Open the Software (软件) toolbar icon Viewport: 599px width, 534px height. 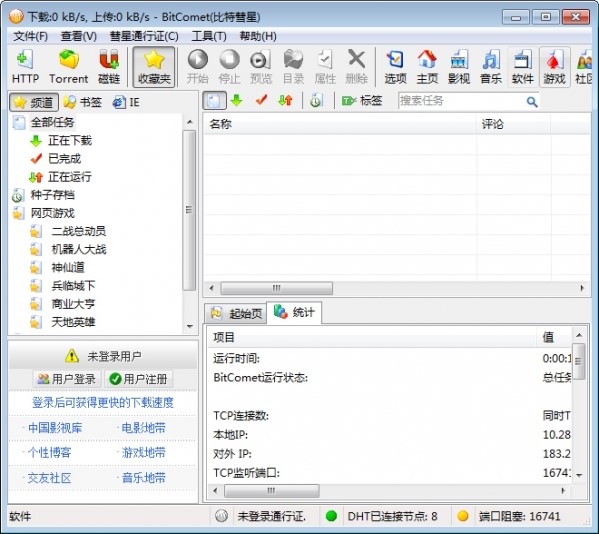click(x=523, y=67)
